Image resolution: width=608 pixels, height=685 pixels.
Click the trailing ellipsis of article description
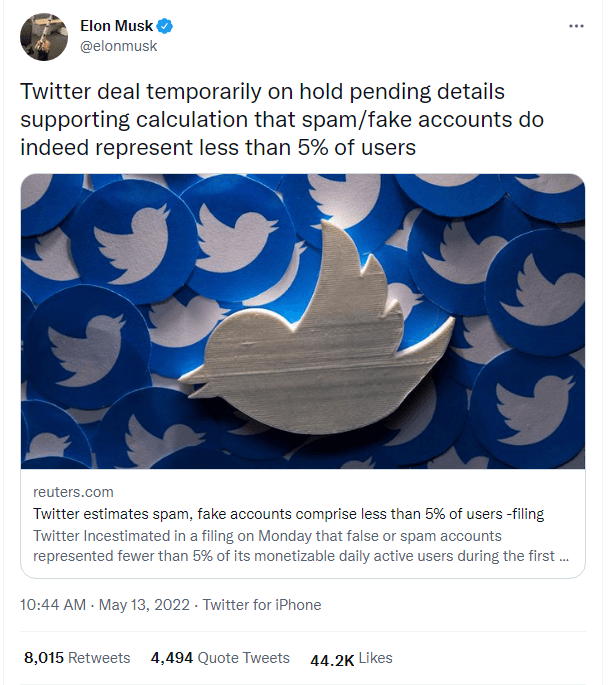(x=565, y=556)
